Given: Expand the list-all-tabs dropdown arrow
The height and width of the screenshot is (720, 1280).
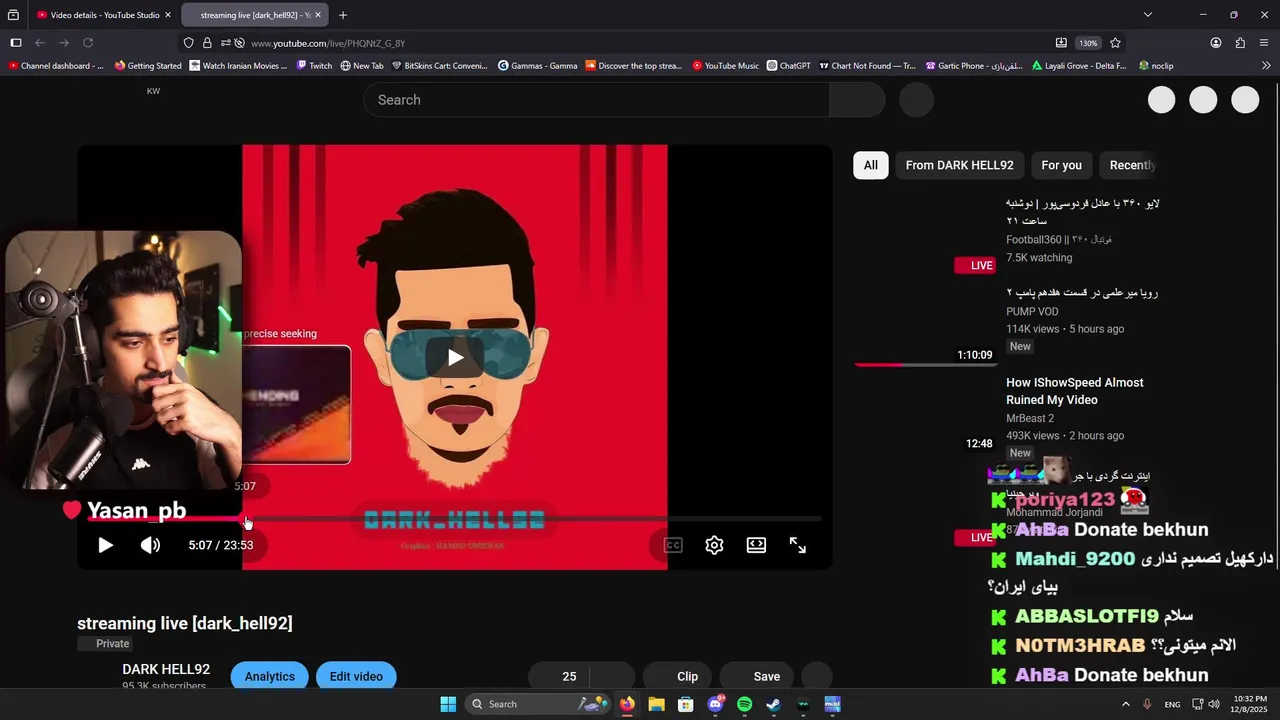Looking at the screenshot, I should pyautogui.click(x=1148, y=15).
